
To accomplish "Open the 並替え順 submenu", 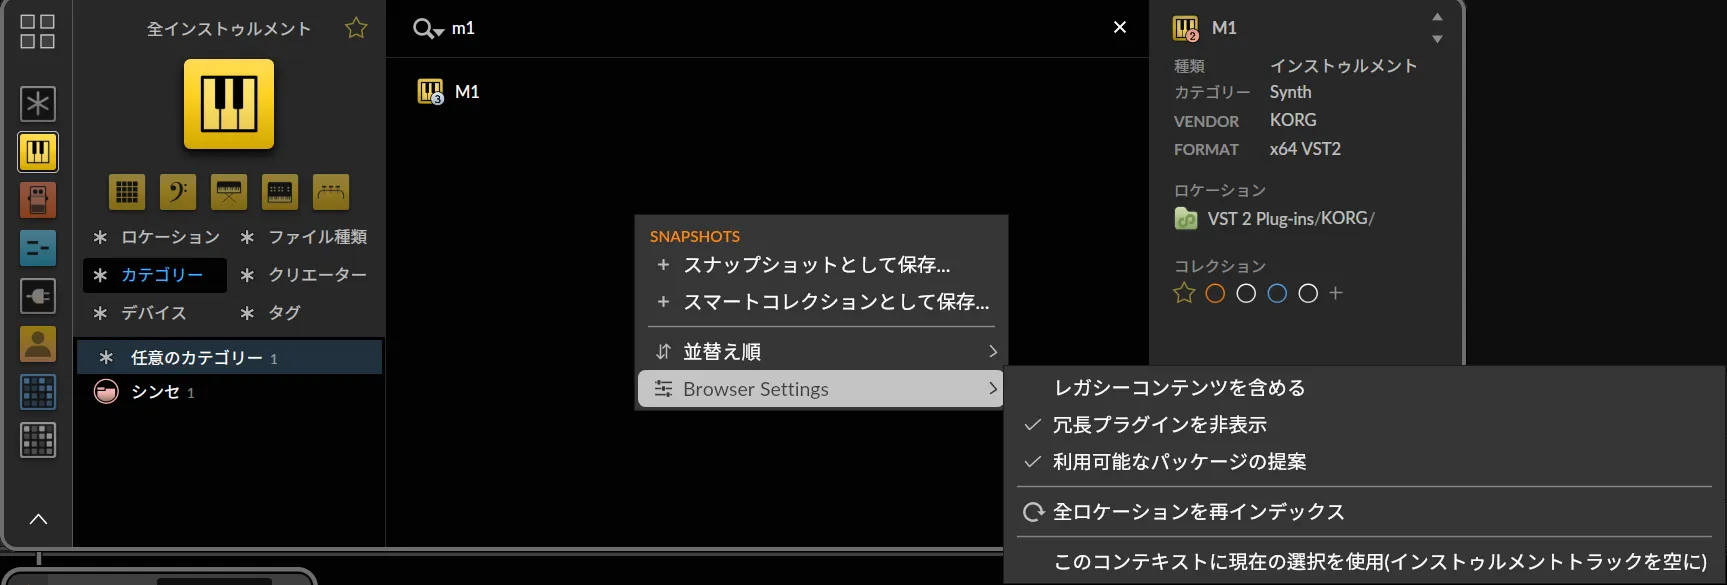I will point(821,352).
